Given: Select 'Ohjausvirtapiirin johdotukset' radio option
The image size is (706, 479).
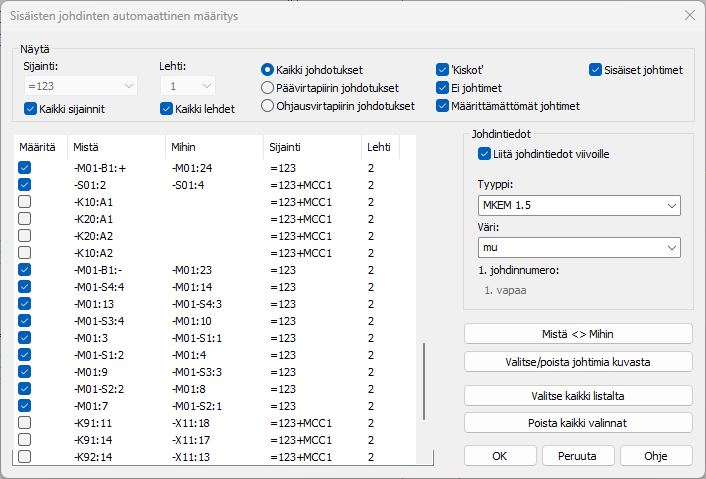Looking at the screenshot, I should coord(267,106).
